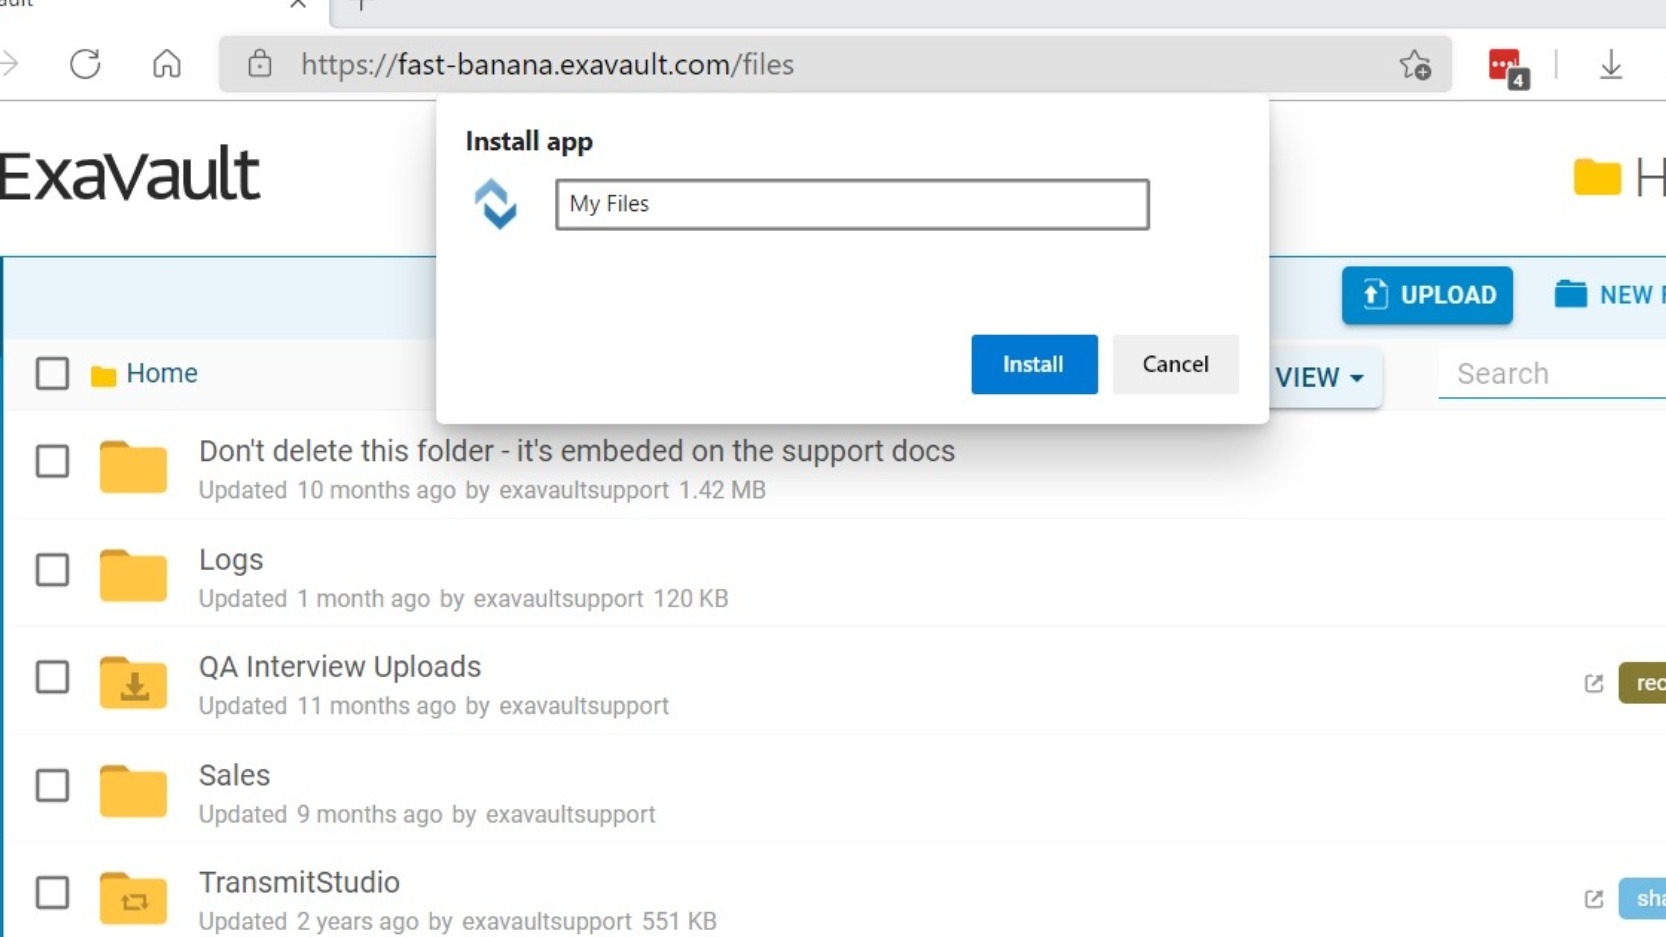Viewport: 1666px width, 937px height.
Task: Click the shared tag on TransmitStudio row
Action: 1643,899
